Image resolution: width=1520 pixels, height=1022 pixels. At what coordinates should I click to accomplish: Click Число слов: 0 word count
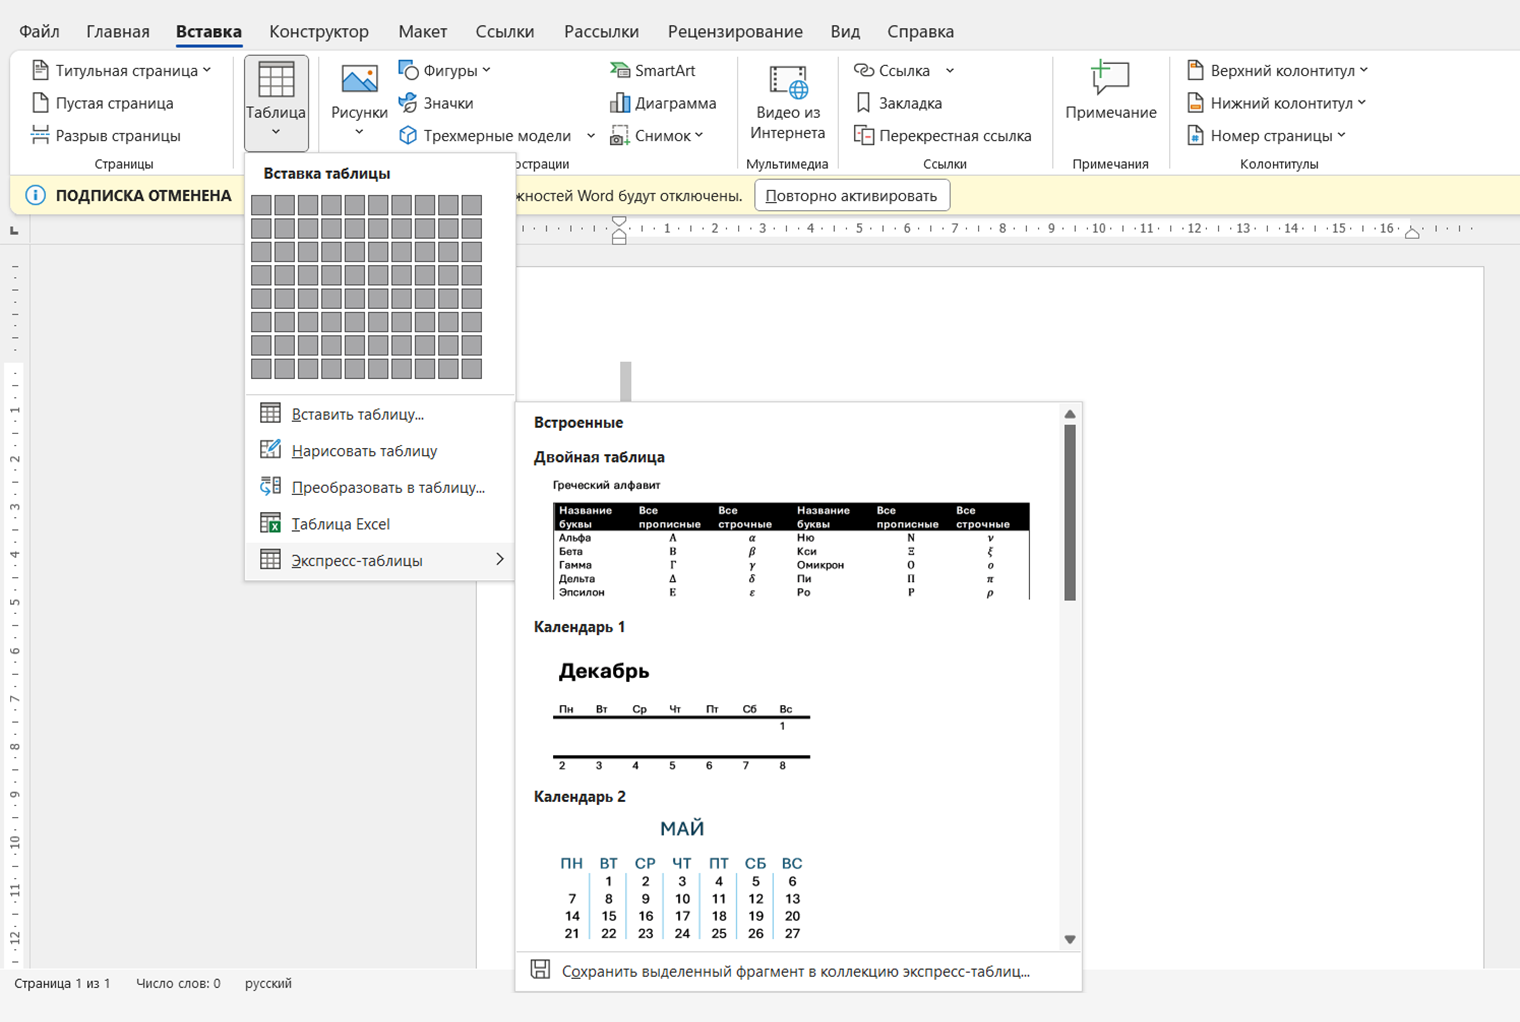[x=178, y=983]
